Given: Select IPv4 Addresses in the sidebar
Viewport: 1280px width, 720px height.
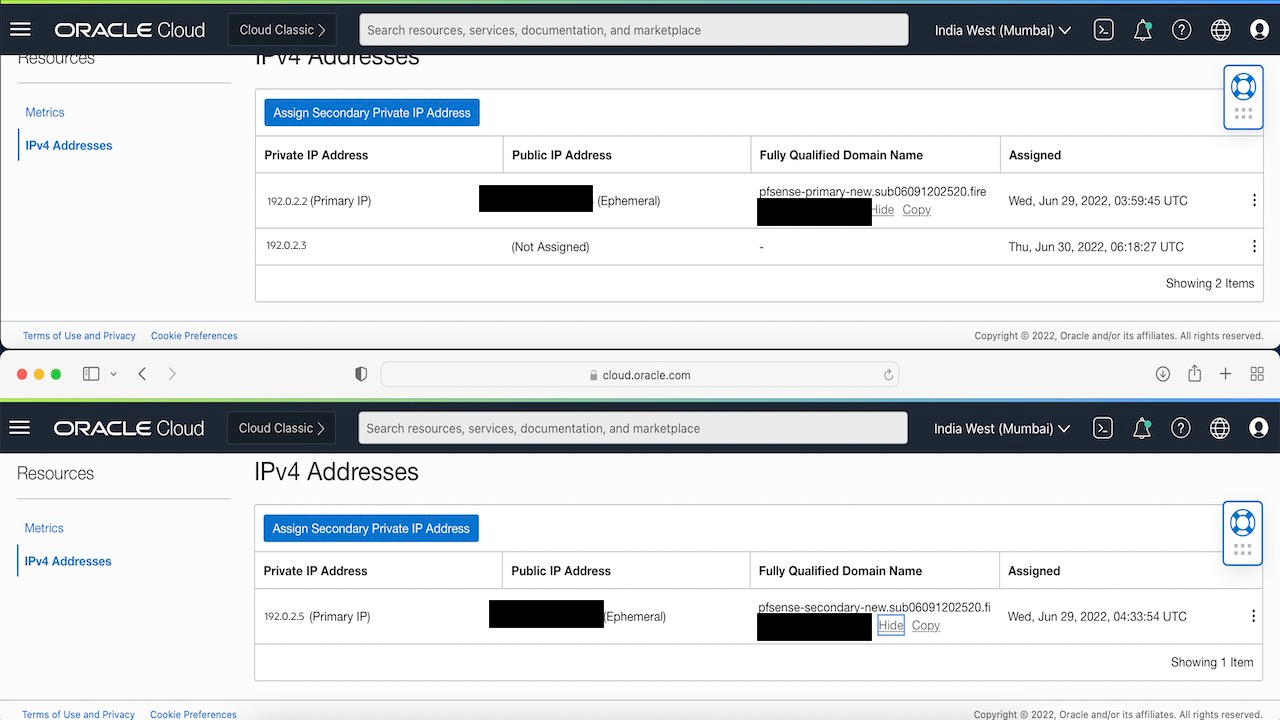Looking at the screenshot, I should [67, 561].
